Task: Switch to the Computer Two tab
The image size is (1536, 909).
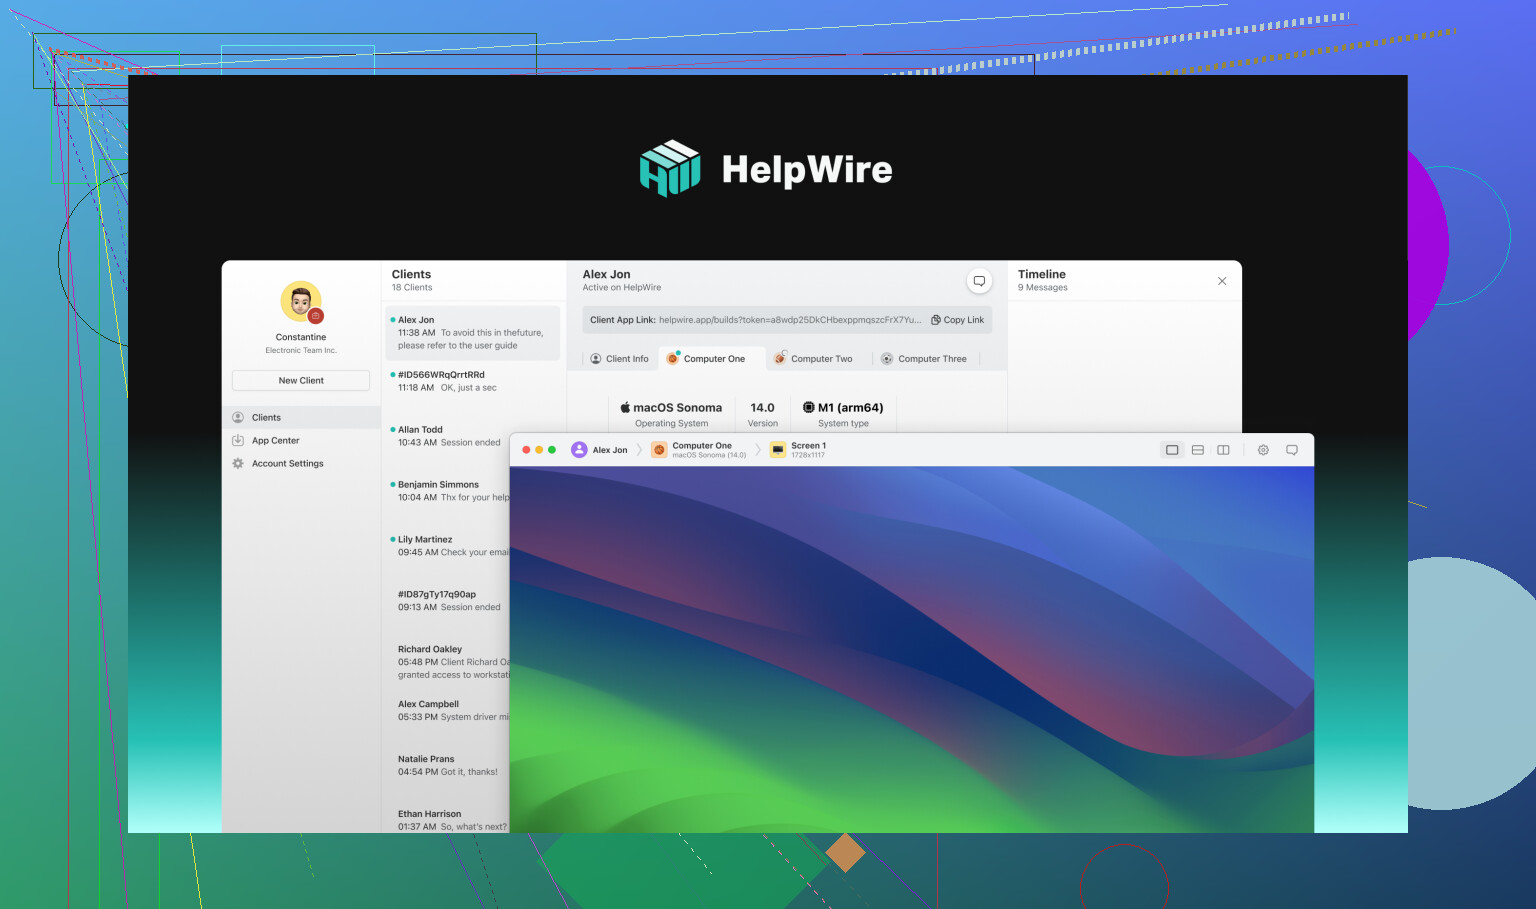Action: (x=813, y=359)
